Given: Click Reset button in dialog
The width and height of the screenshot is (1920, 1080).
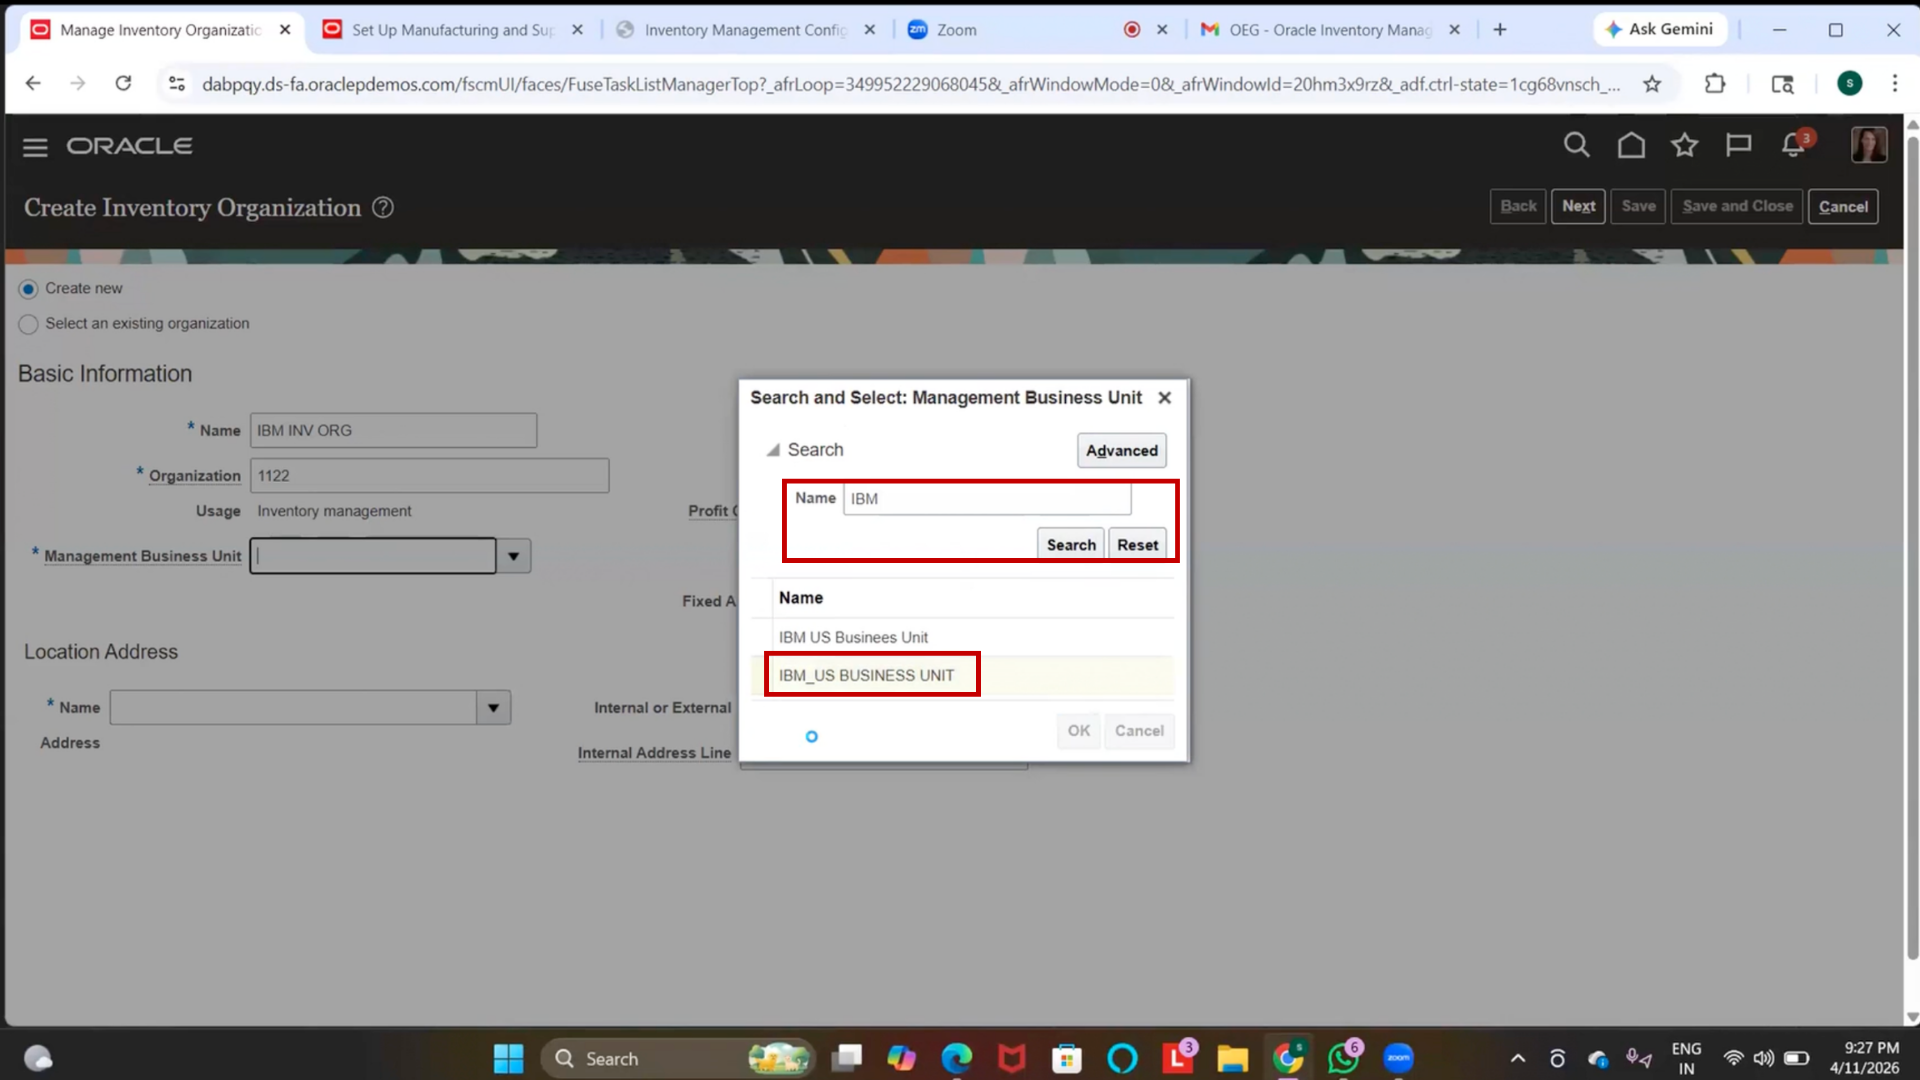Looking at the screenshot, I should pyautogui.click(x=1137, y=545).
